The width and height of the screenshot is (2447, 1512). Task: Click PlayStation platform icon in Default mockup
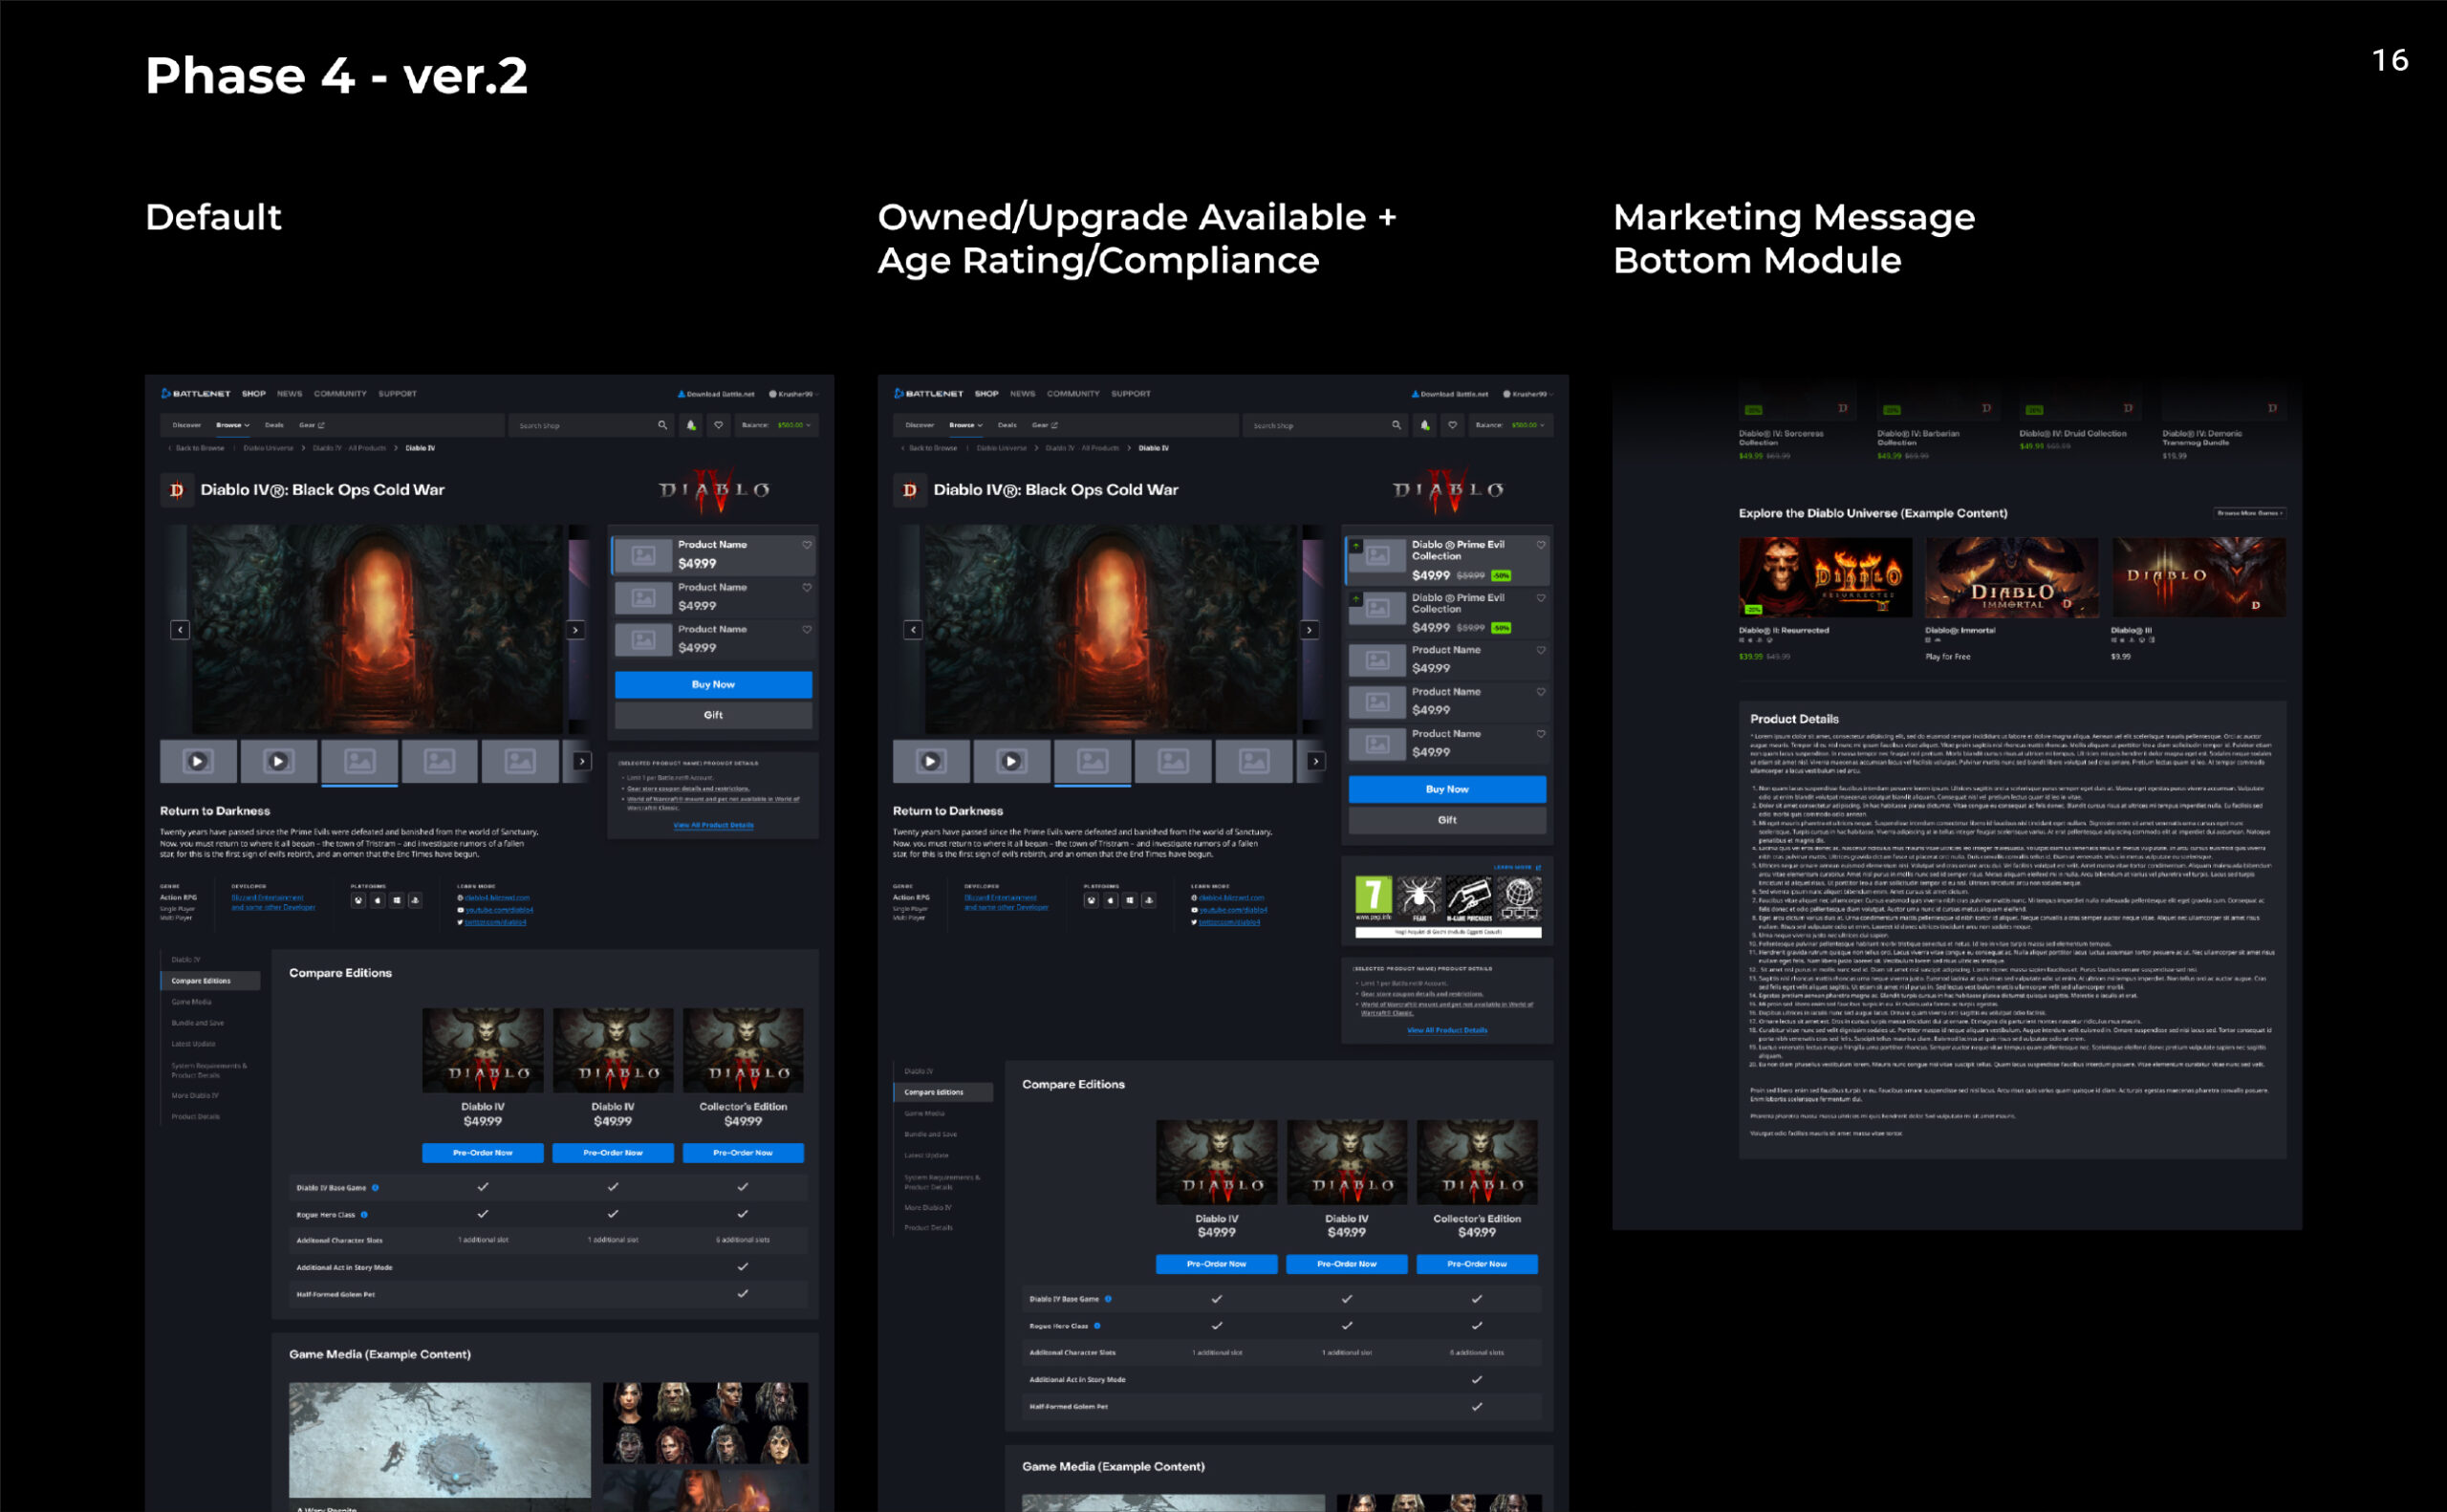(x=415, y=900)
